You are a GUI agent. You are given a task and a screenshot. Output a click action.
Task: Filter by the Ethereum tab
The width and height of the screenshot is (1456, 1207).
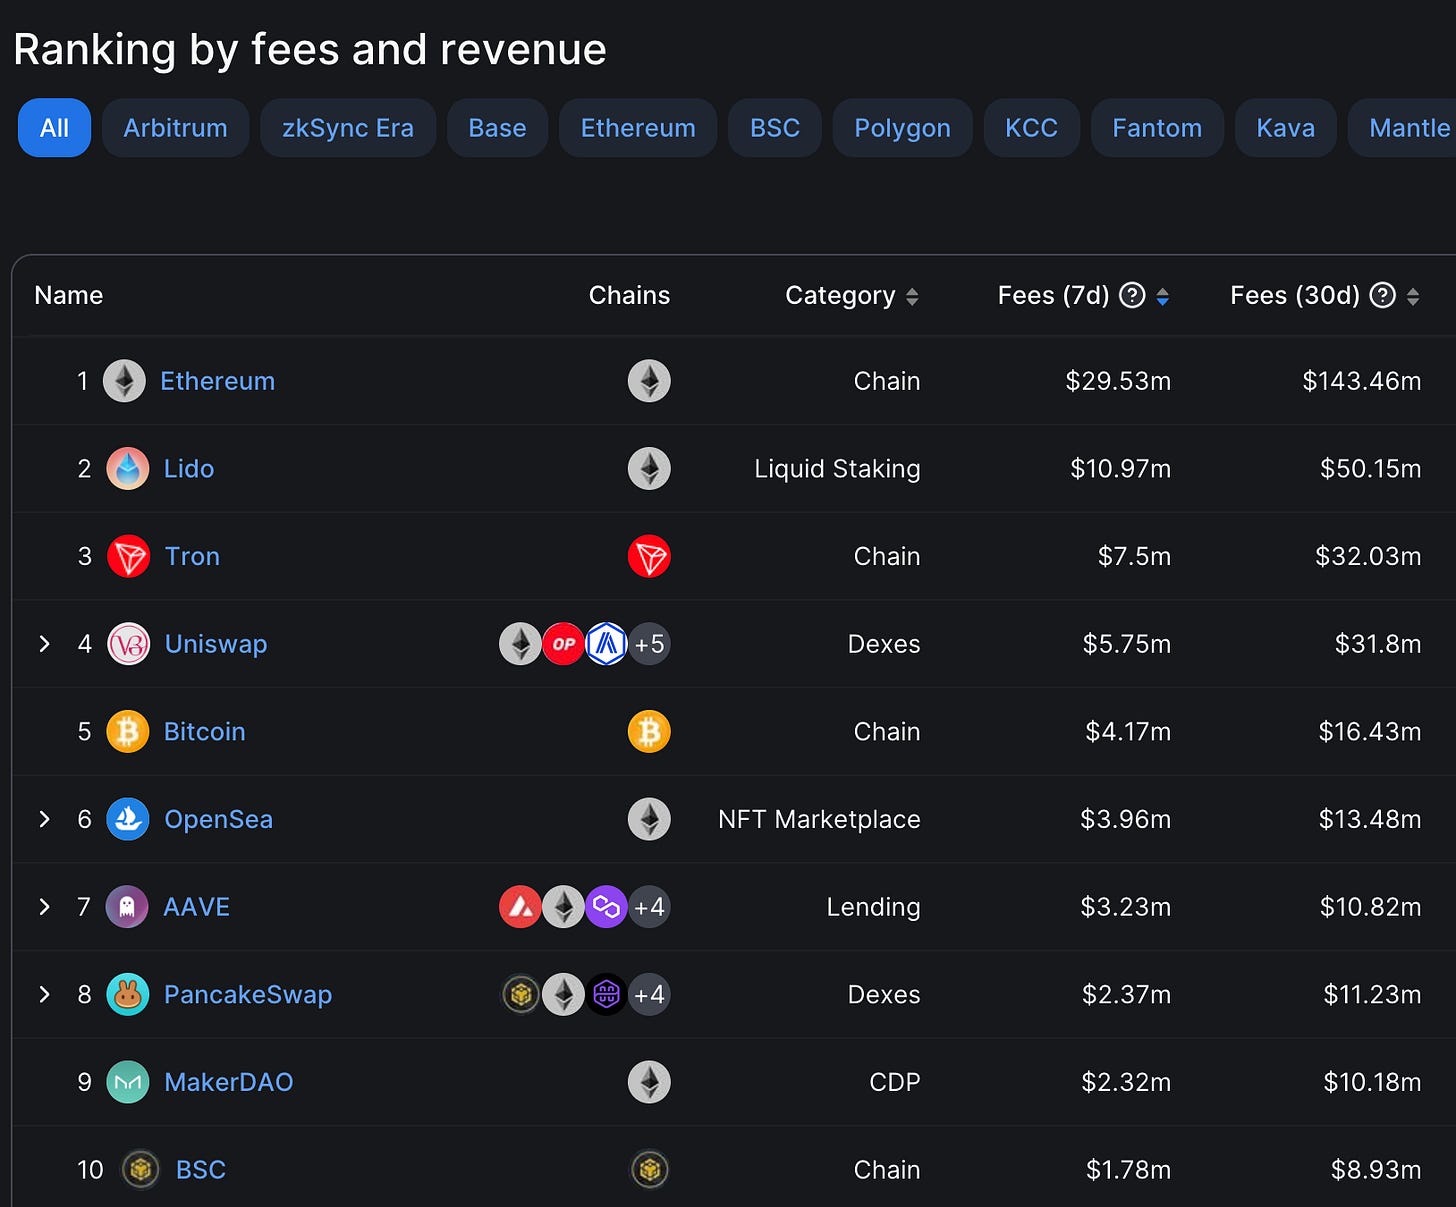click(x=638, y=128)
